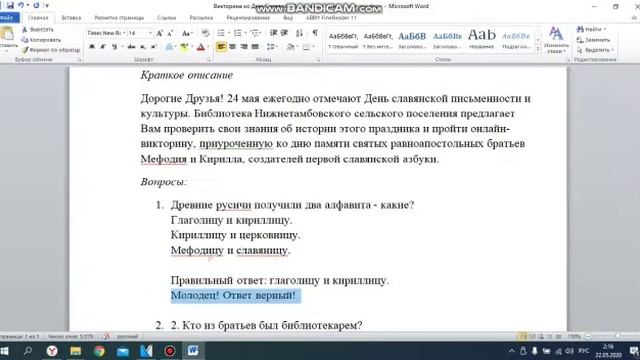Increase paragraph indent
Viewport: 640px width, 360px height.
pyautogui.click(x=284, y=33)
